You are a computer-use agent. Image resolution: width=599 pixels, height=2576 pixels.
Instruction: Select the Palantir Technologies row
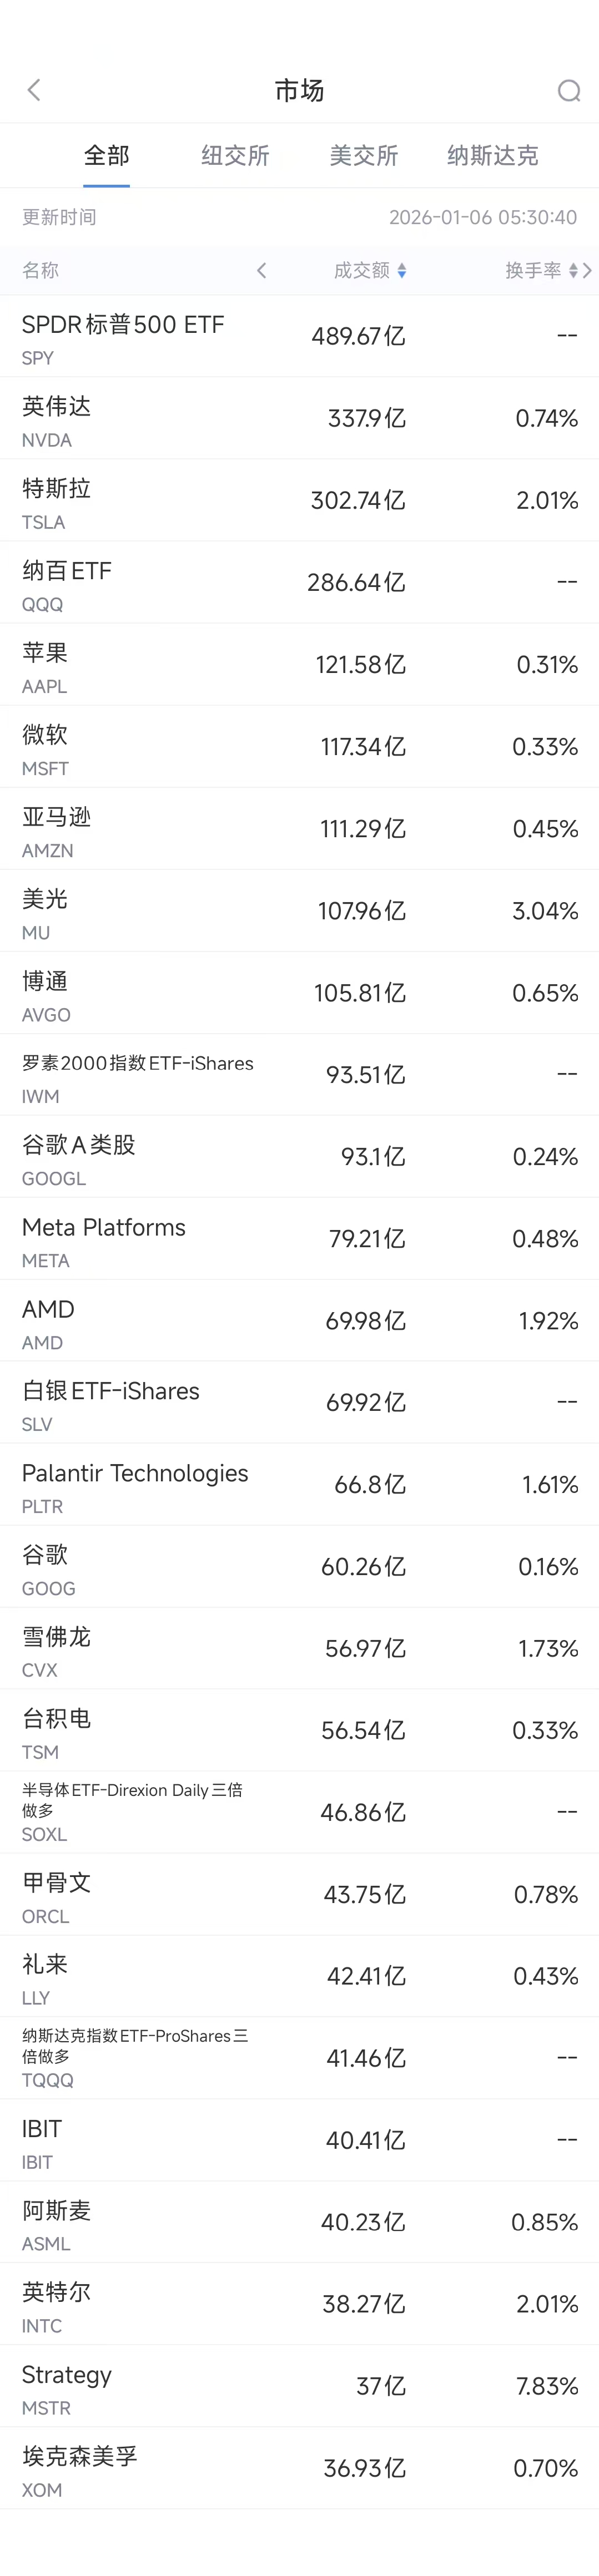(x=299, y=1485)
